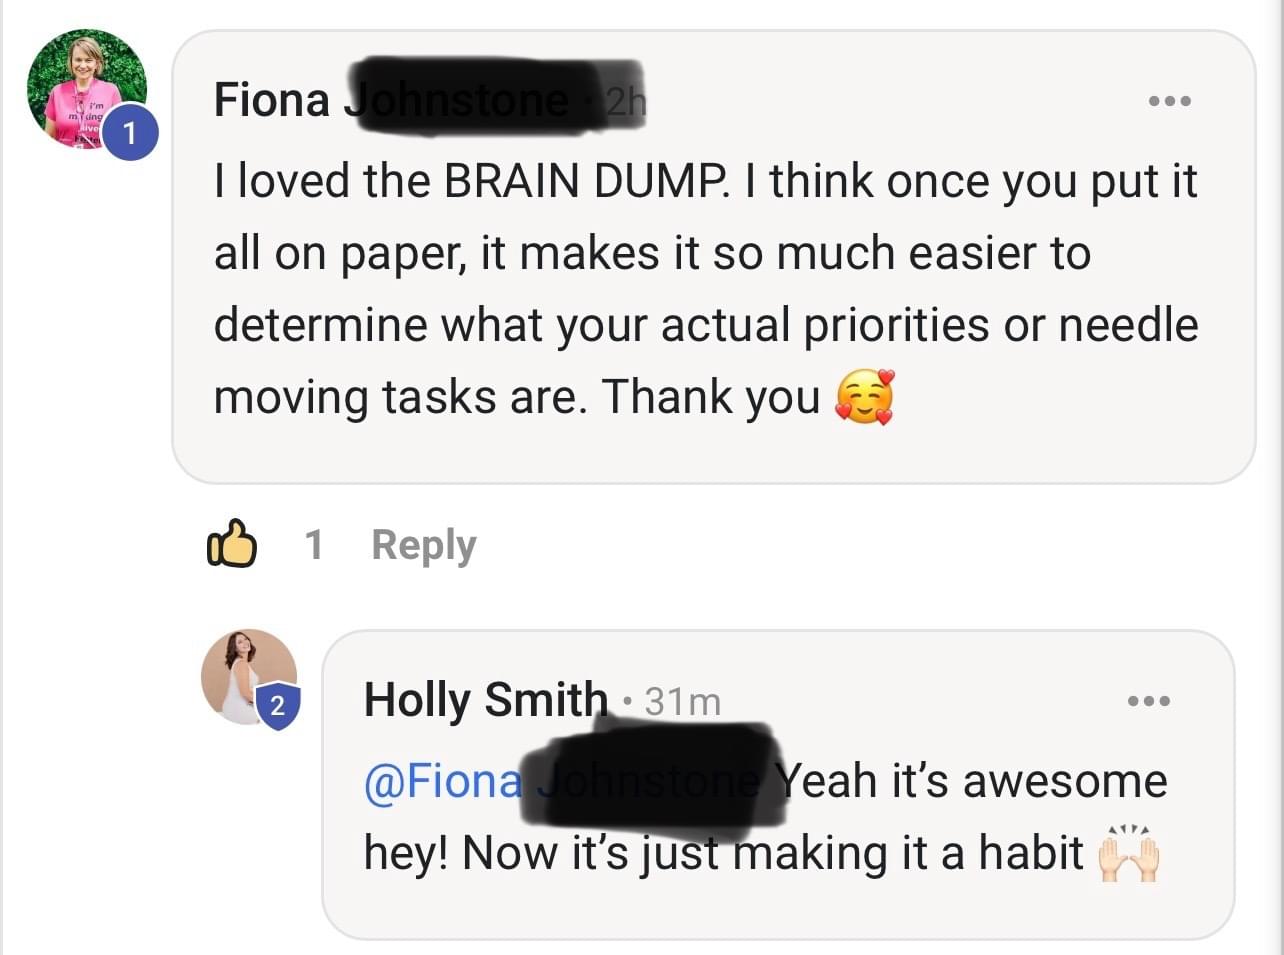Click the level 1 badge on Fiona's avatar
The height and width of the screenshot is (955, 1284).
pos(128,131)
